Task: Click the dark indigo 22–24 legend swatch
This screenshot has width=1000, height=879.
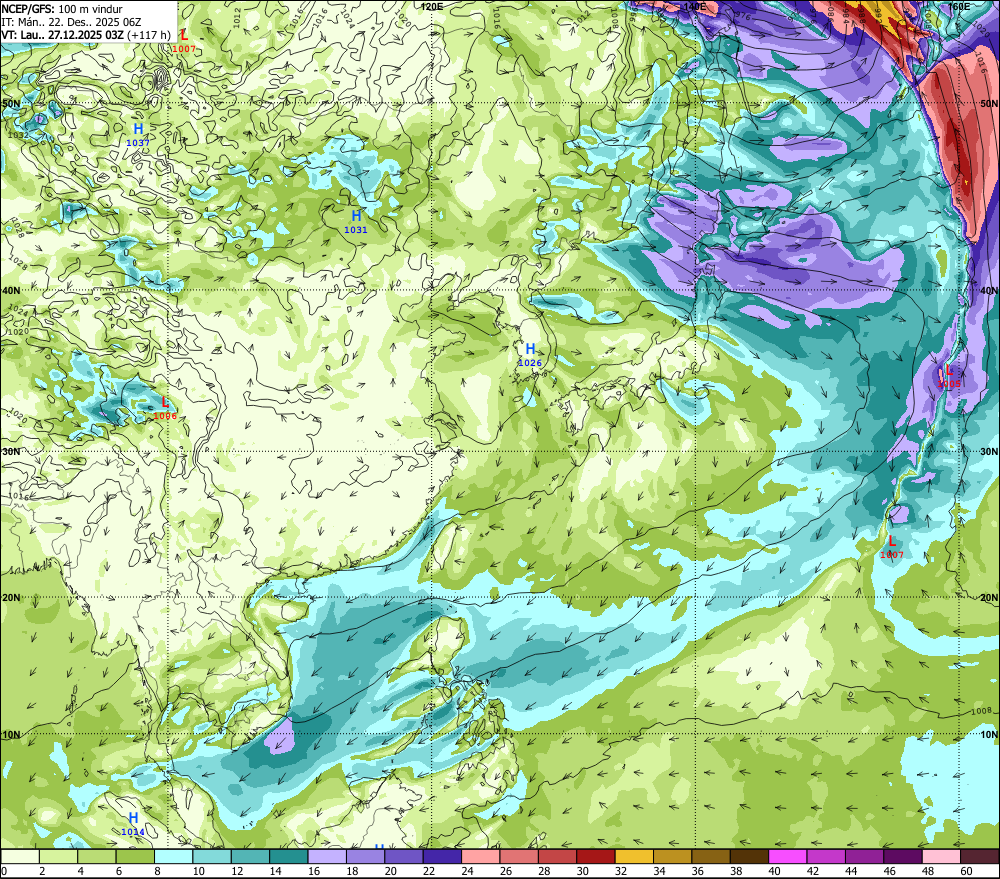Action: coord(443,857)
